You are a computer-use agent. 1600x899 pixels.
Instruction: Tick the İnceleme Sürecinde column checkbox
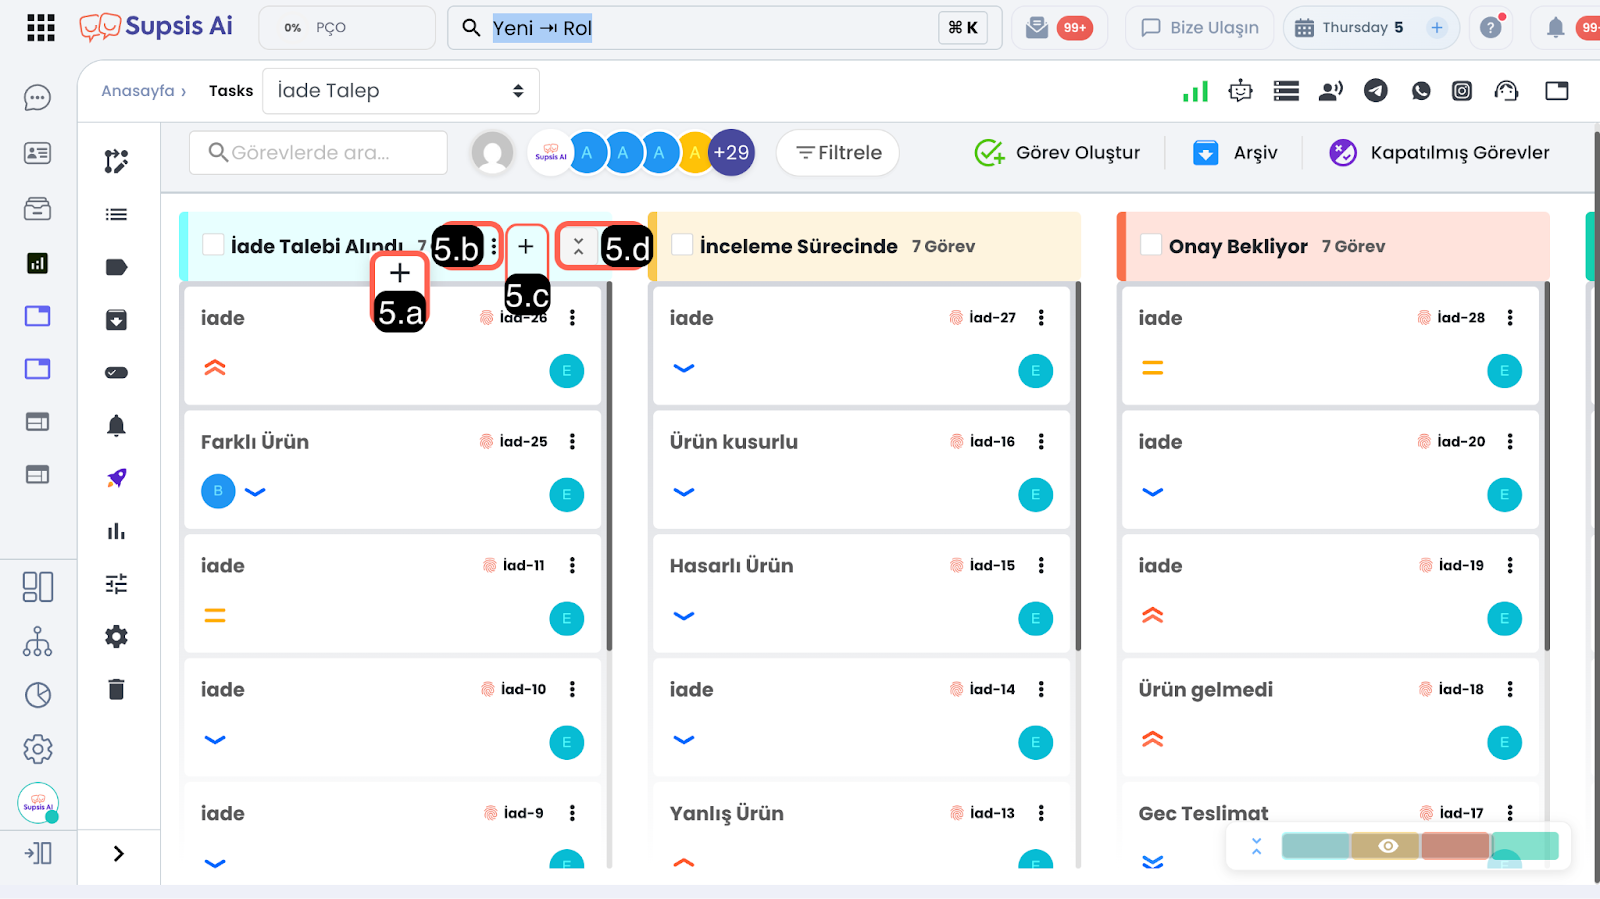pyautogui.click(x=682, y=245)
